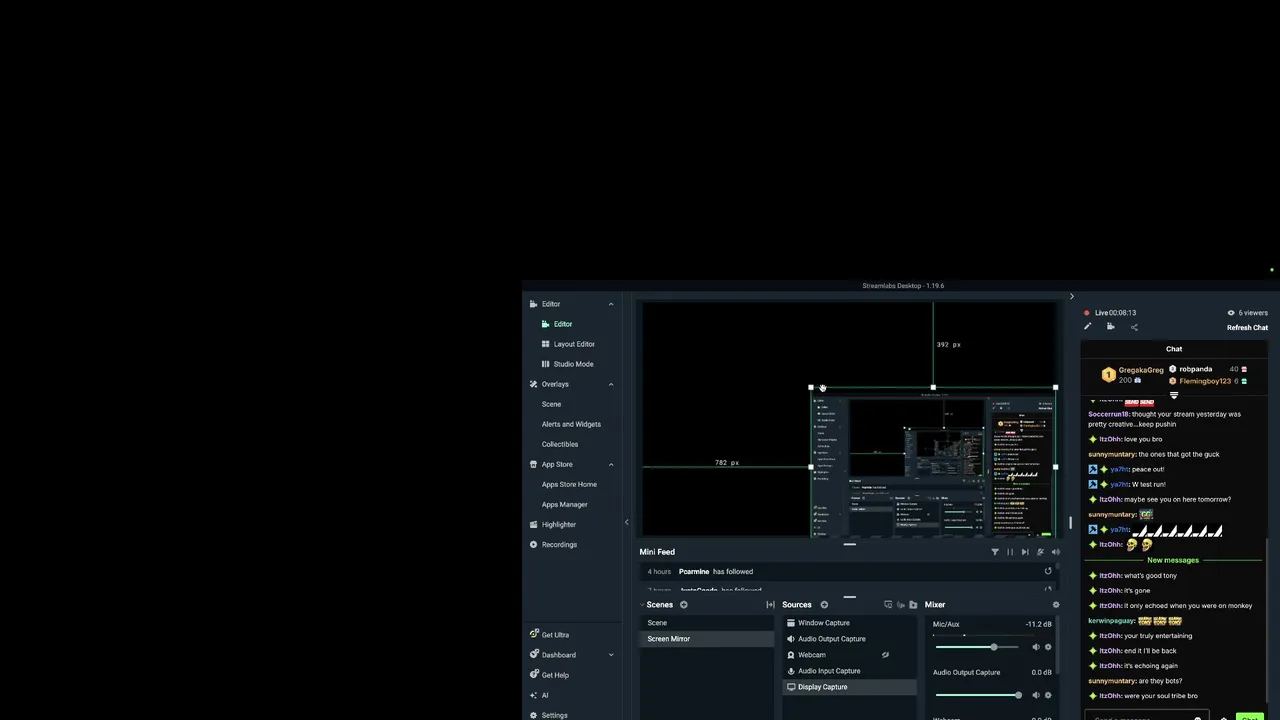Select the Scene scene

click(x=706, y=623)
